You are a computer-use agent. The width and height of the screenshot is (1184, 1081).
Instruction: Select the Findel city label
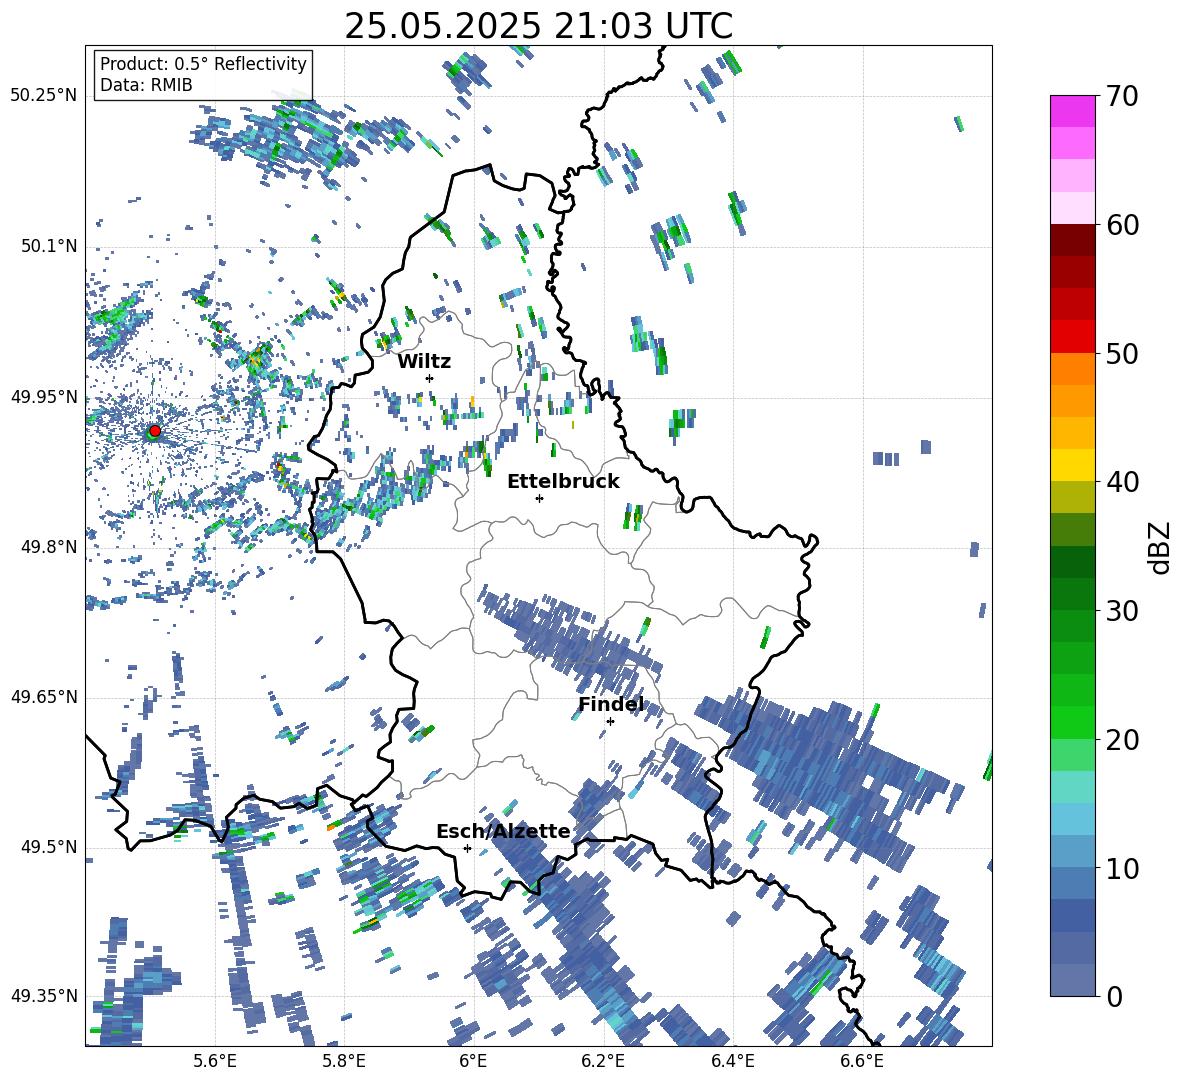[611, 705]
